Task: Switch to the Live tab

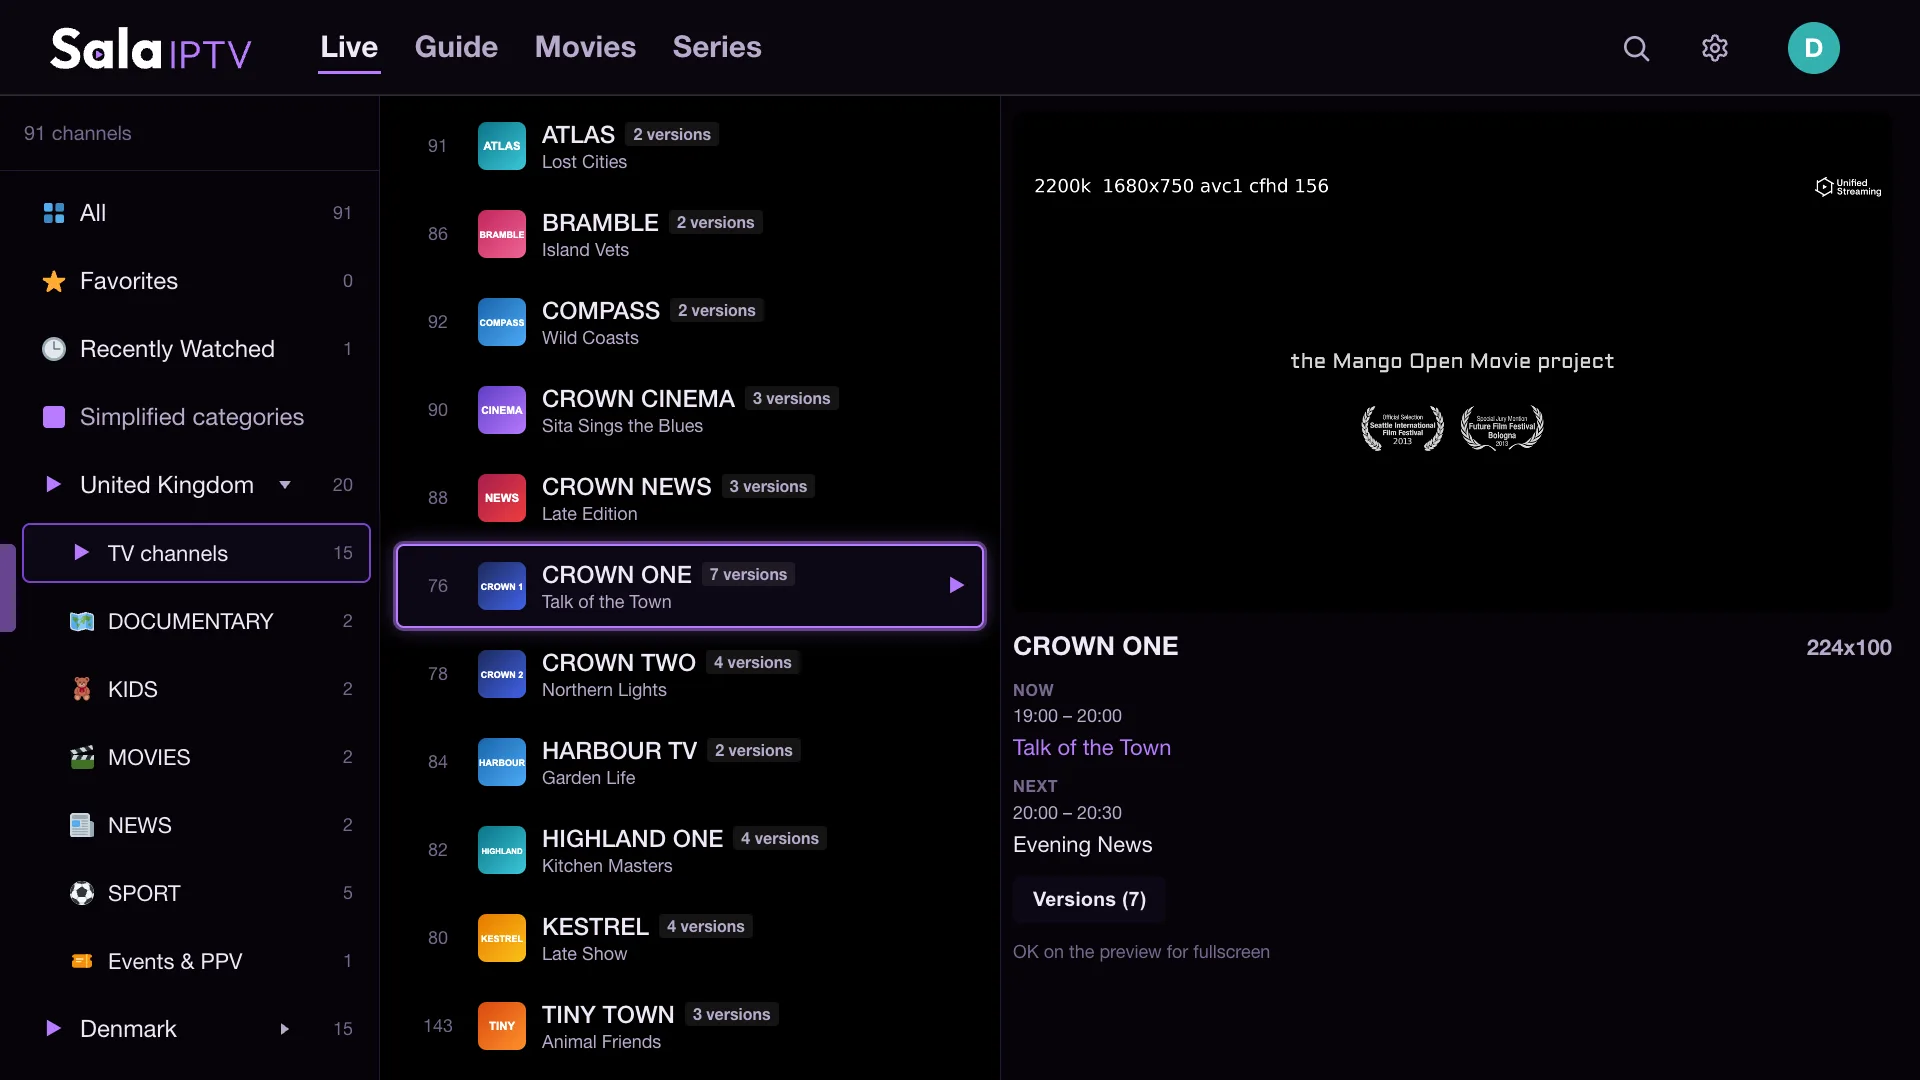Action: 349,47
